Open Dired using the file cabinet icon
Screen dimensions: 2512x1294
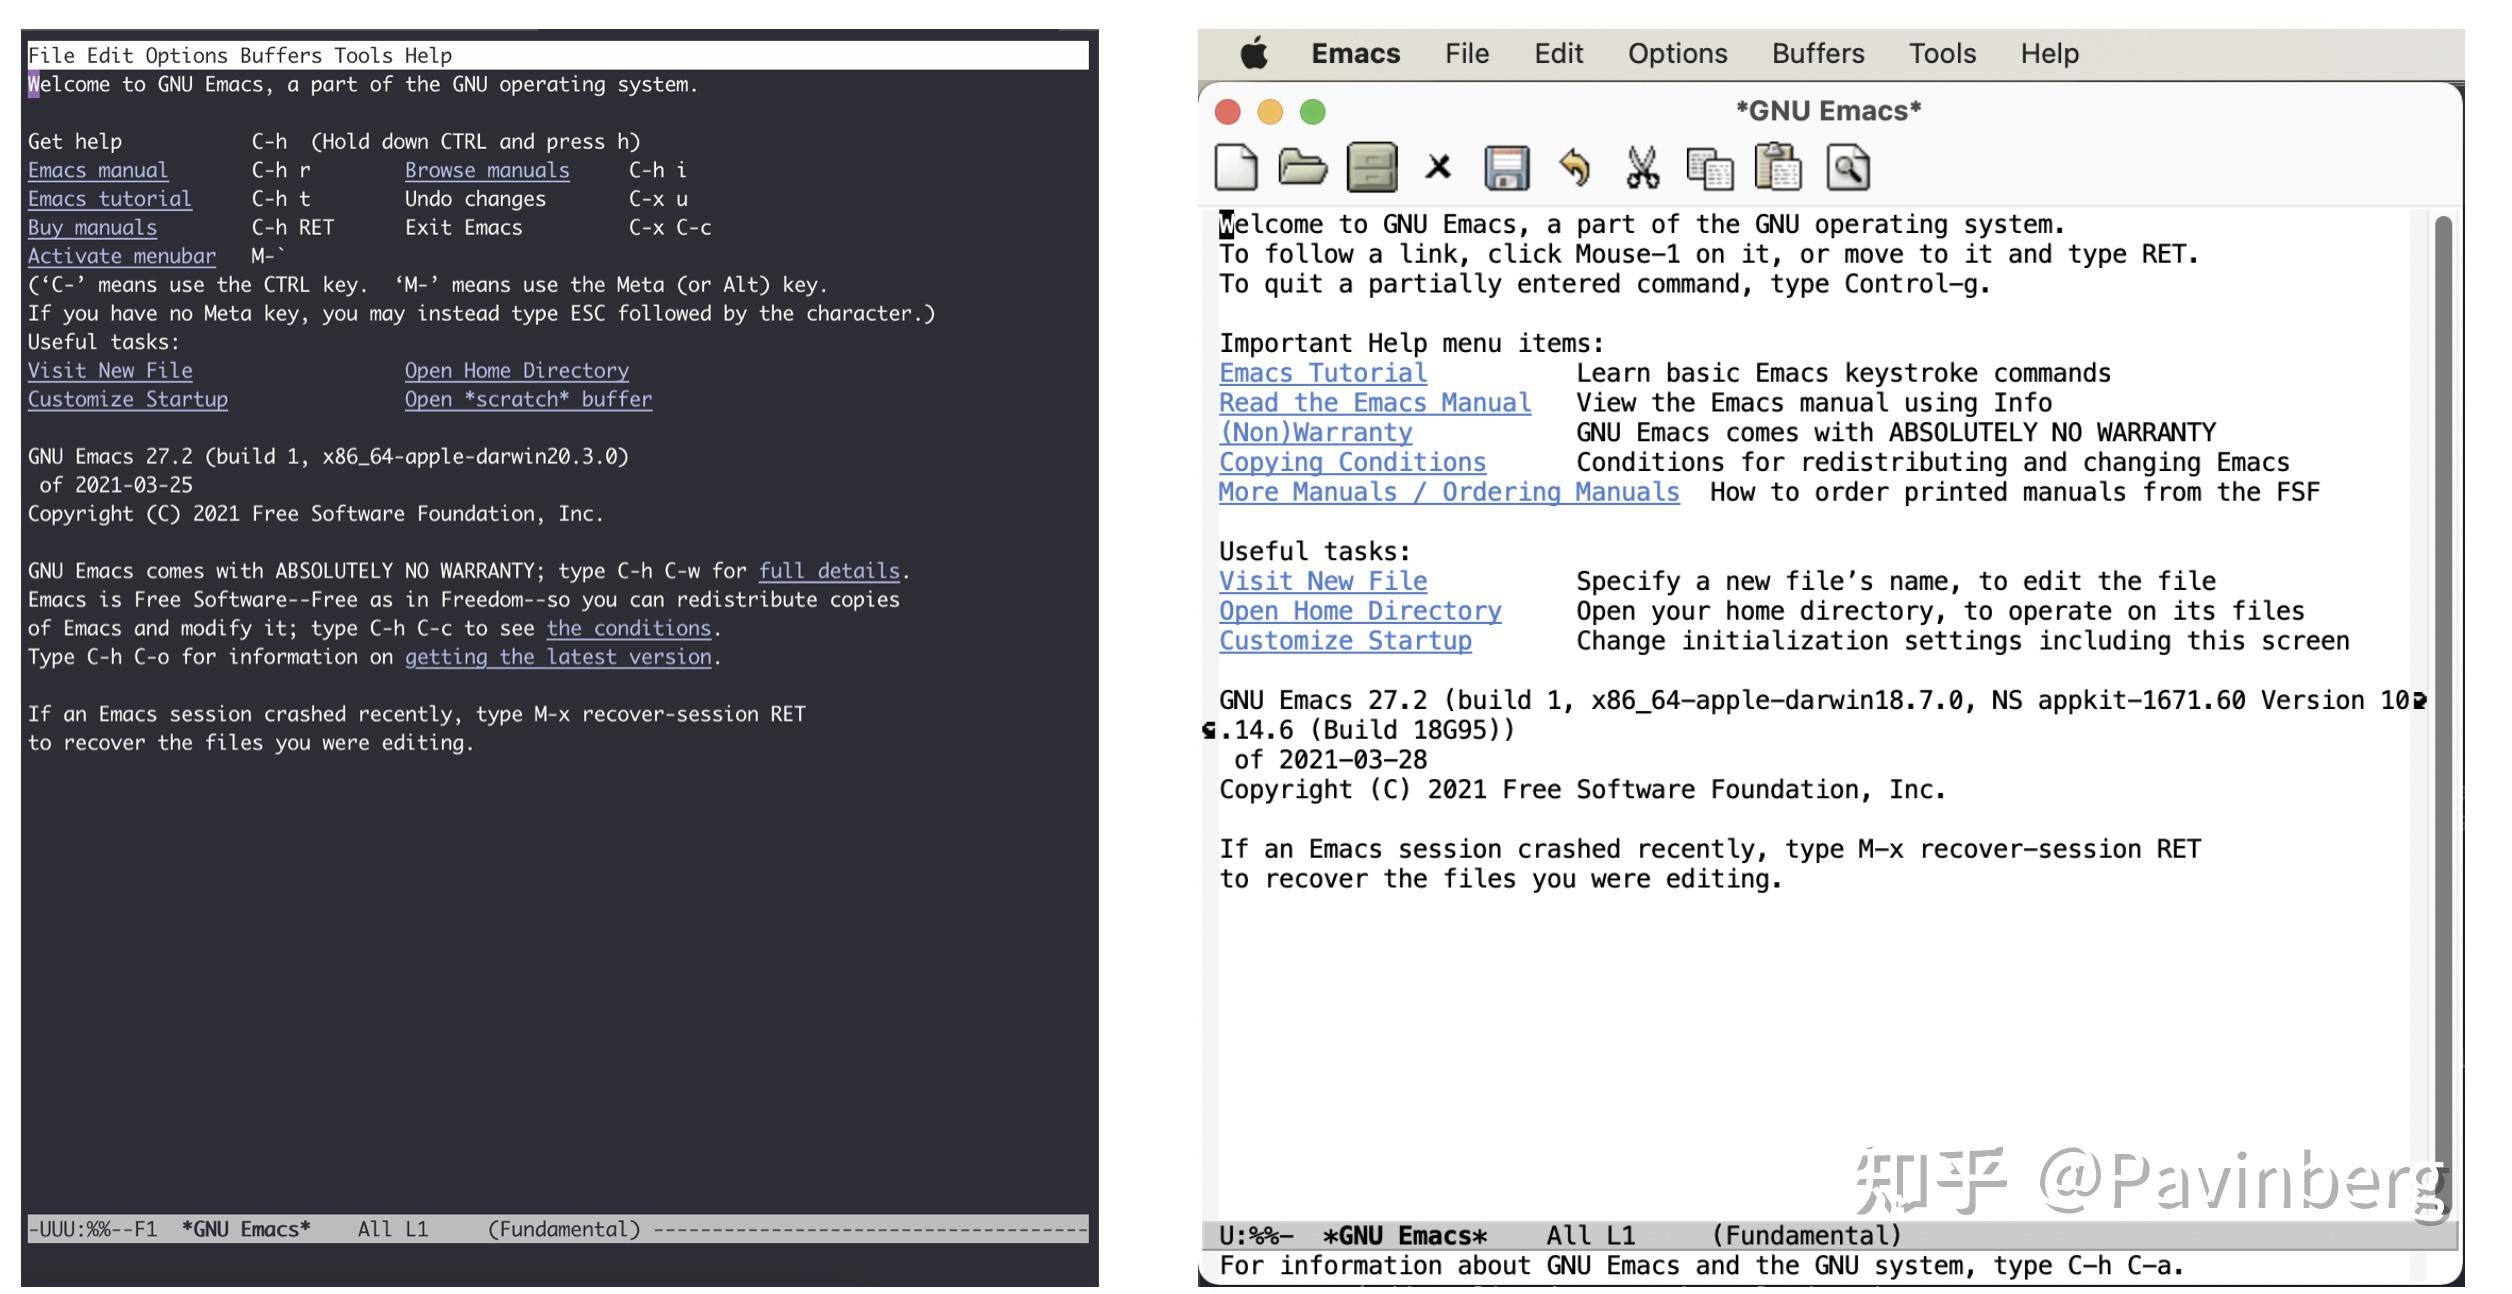pos(1371,167)
